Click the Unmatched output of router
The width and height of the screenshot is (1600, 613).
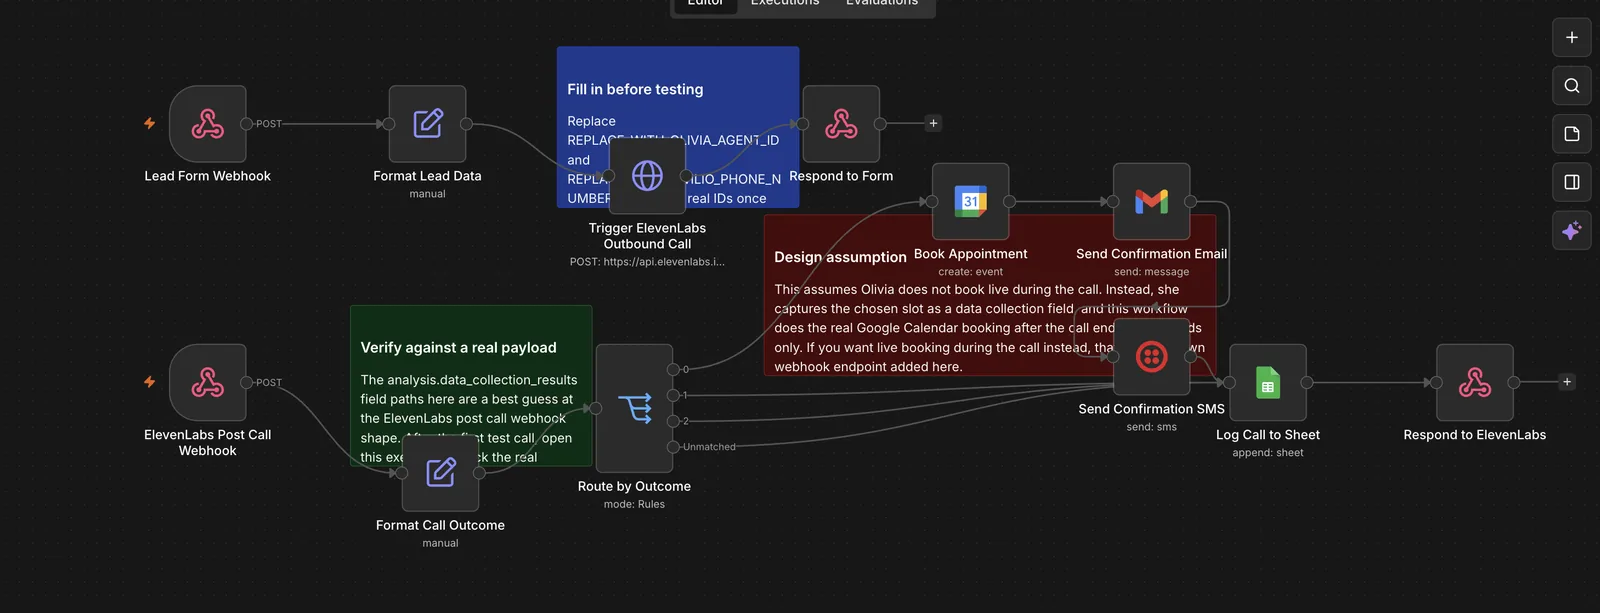[673, 447]
